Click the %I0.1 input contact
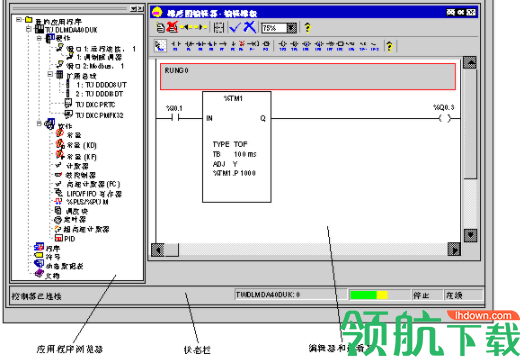Viewport: 520px width, 363px height. pos(175,118)
